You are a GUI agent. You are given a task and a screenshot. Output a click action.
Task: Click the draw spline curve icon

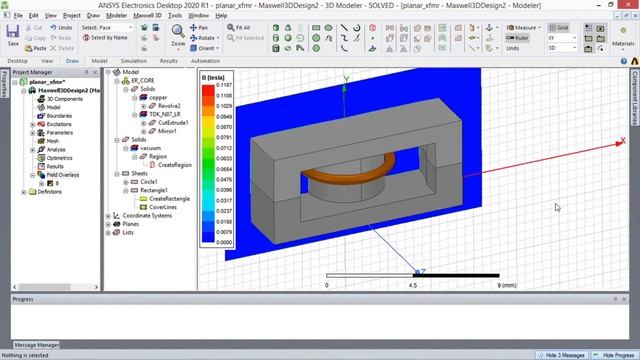pyautogui.click(x=344, y=38)
